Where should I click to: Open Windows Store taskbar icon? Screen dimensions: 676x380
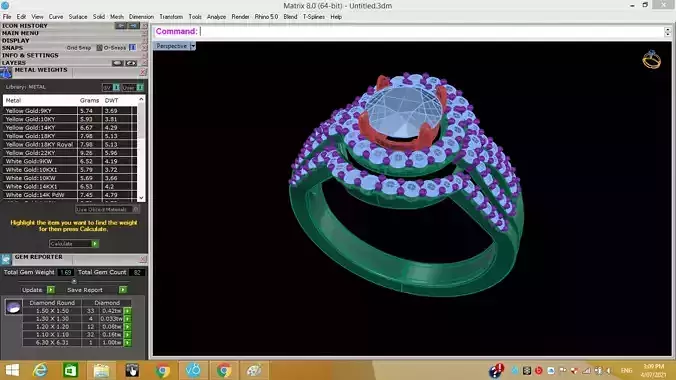pyautogui.click(x=70, y=371)
